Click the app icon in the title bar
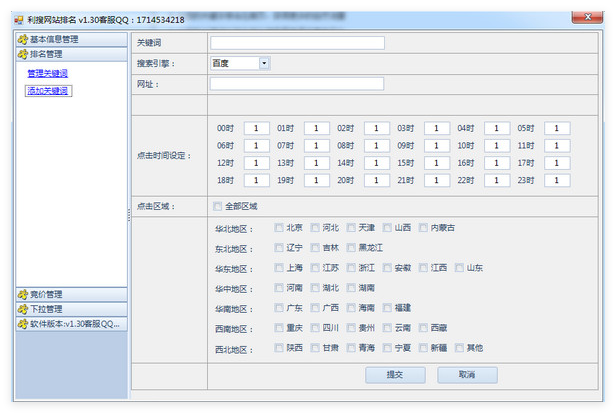 [18, 20]
